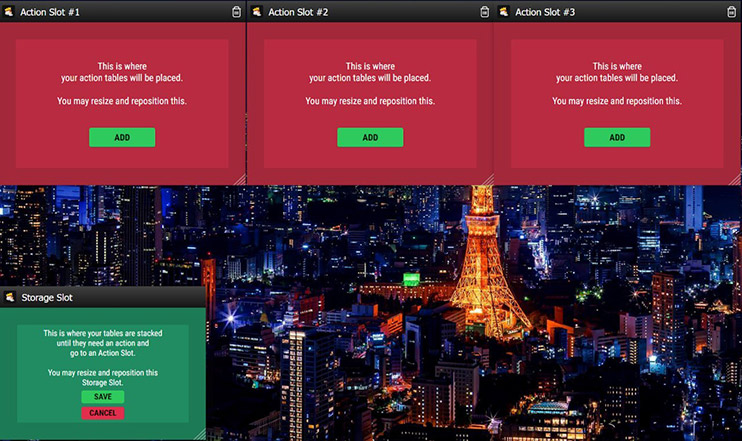Add a new slot from Action Slot #3

coord(617,137)
